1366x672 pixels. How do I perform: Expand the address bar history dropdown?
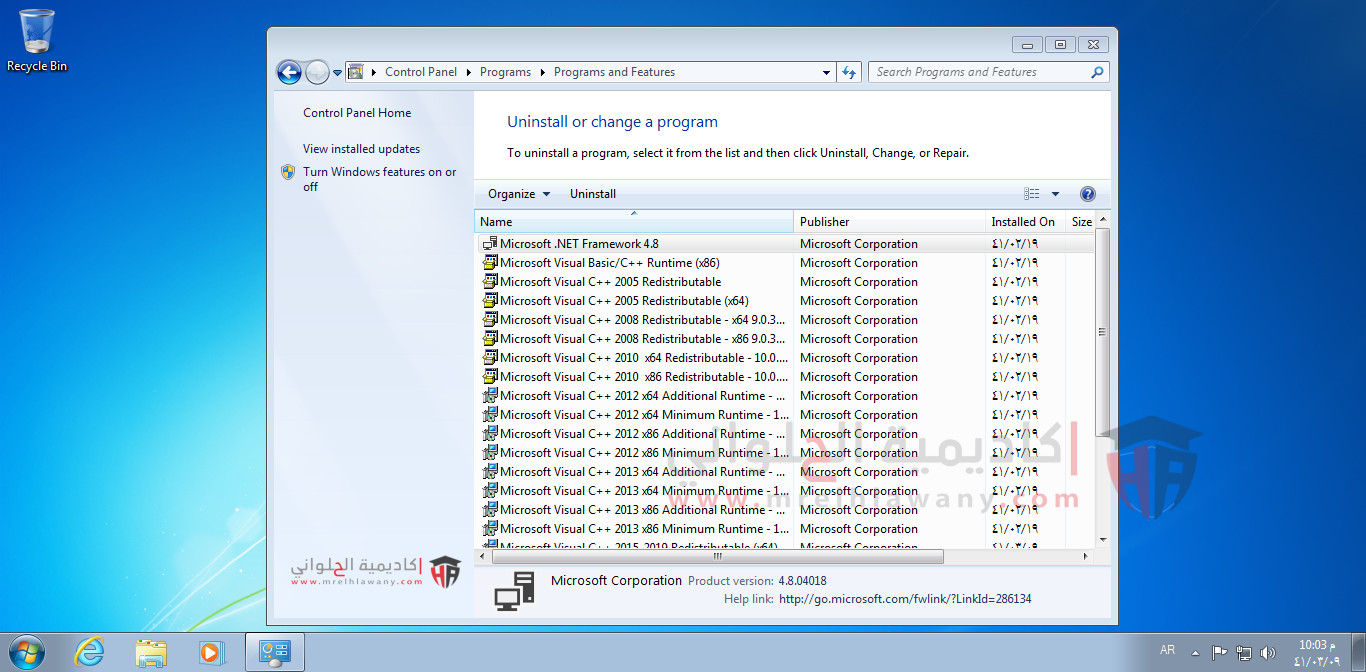(826, 72)
